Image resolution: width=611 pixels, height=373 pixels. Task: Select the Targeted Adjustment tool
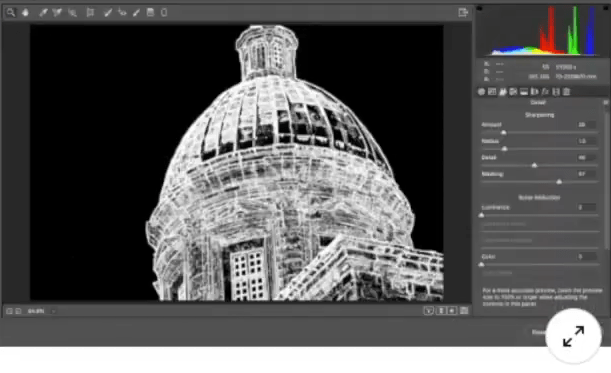72,12
